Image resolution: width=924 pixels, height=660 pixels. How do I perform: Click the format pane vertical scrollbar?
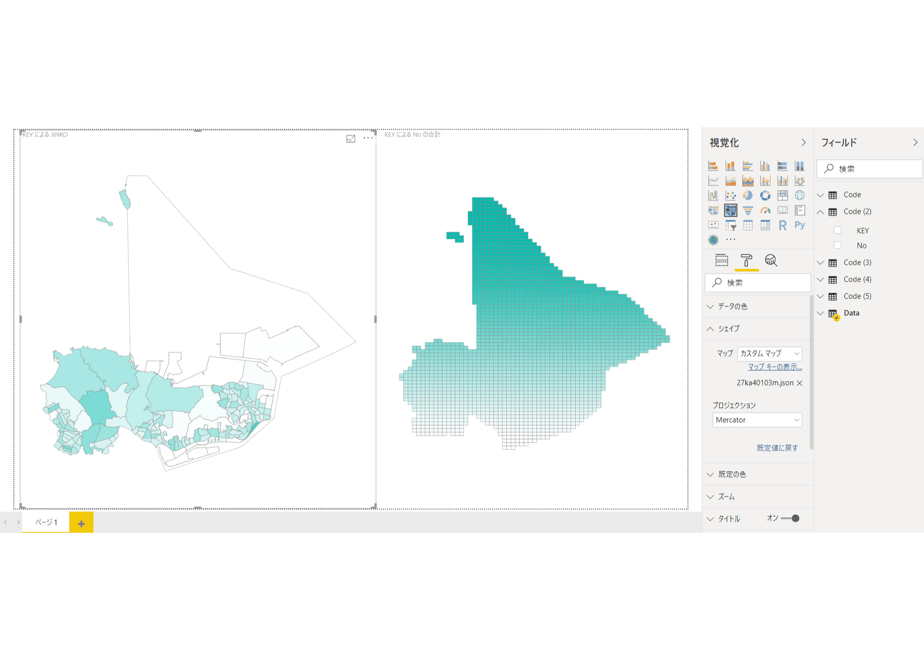tap(812, 371)
